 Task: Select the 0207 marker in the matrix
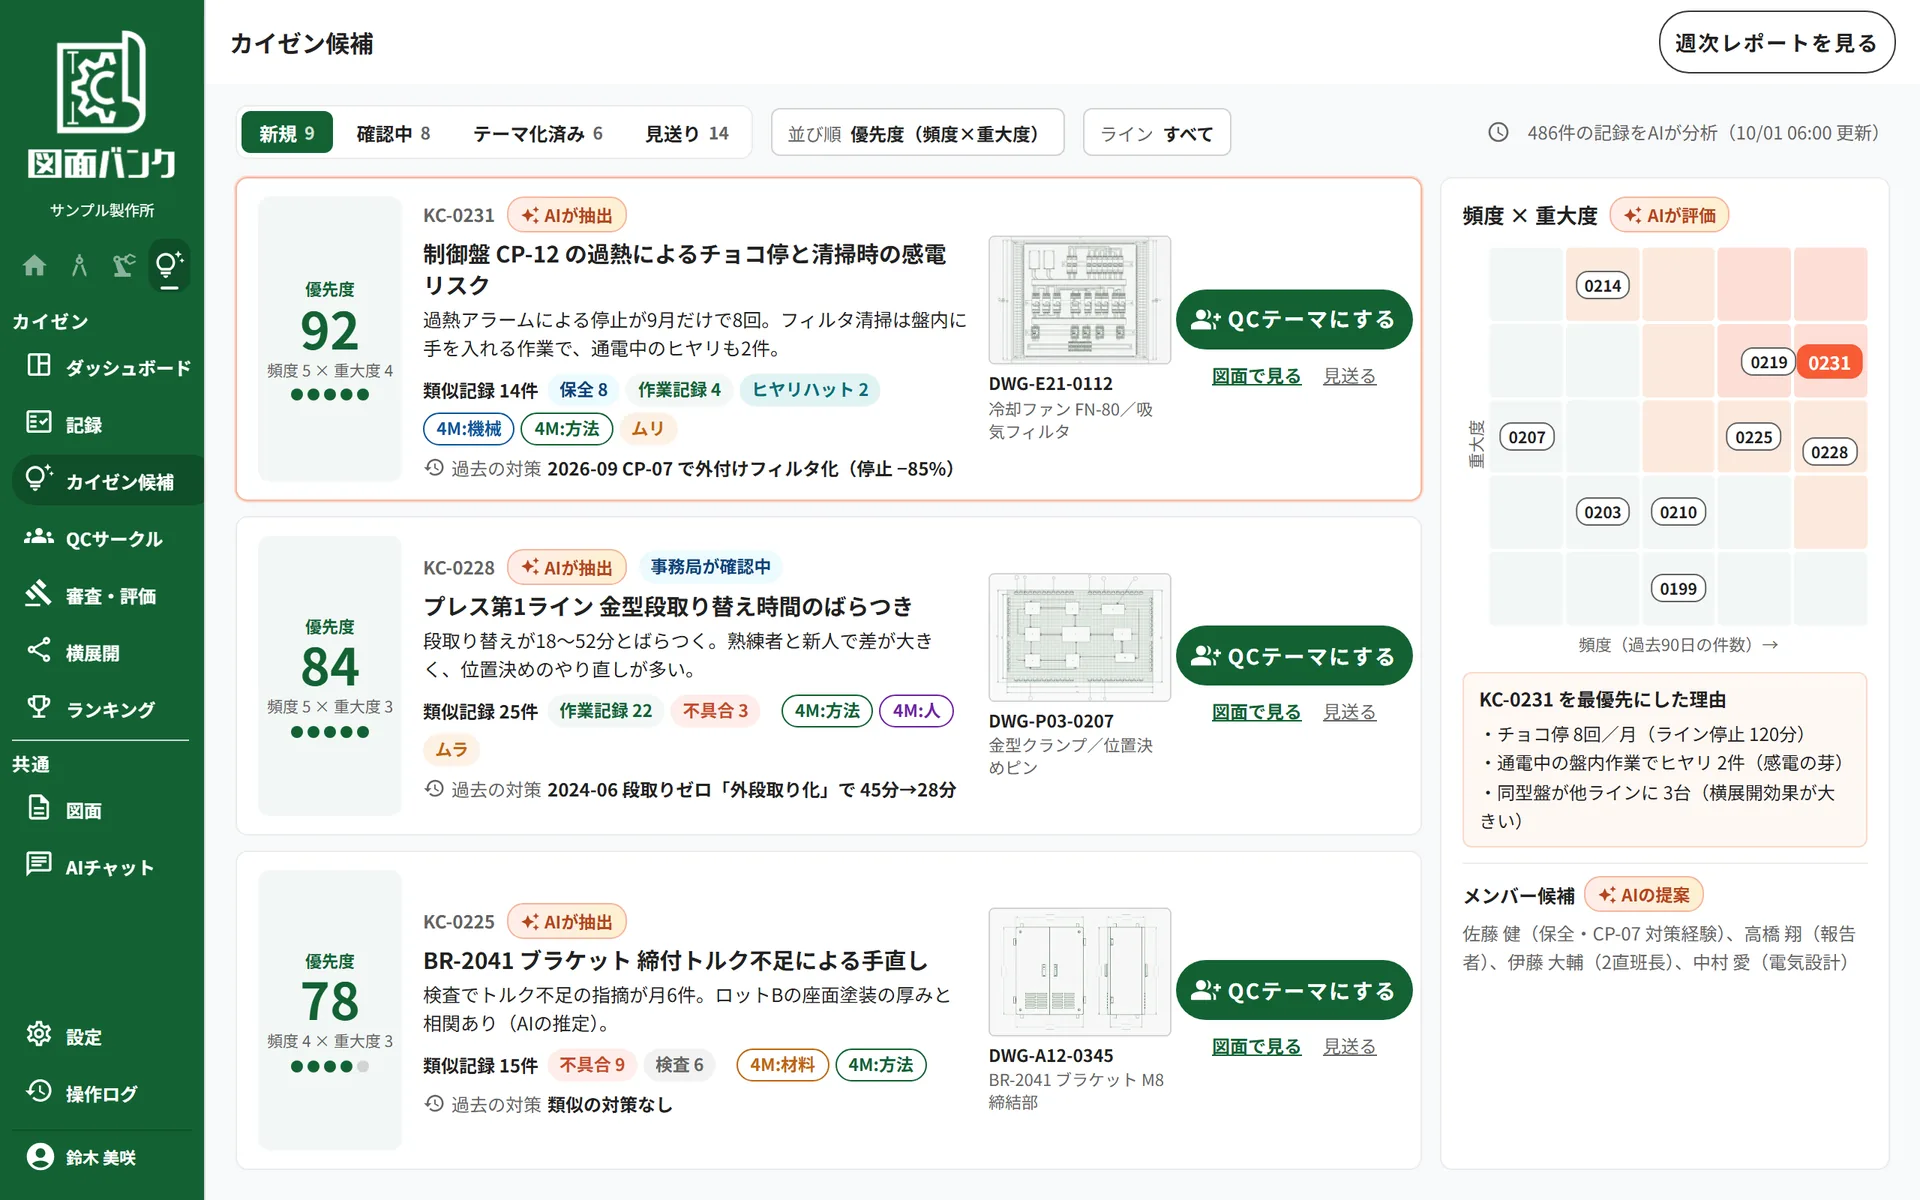[x=1527, y=437]
